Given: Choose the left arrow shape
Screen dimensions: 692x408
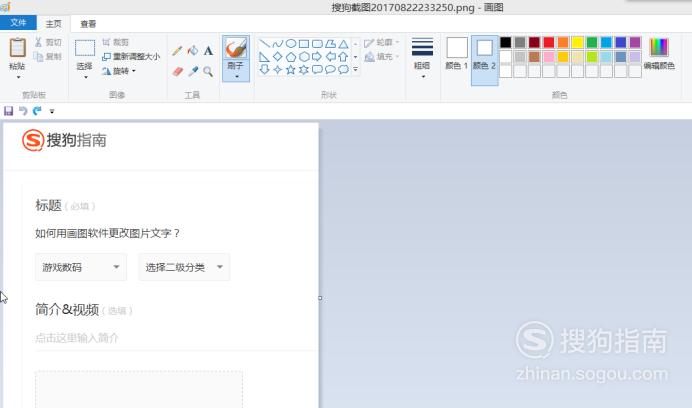Looking at the screenshot, I should [x=330, y=57].
